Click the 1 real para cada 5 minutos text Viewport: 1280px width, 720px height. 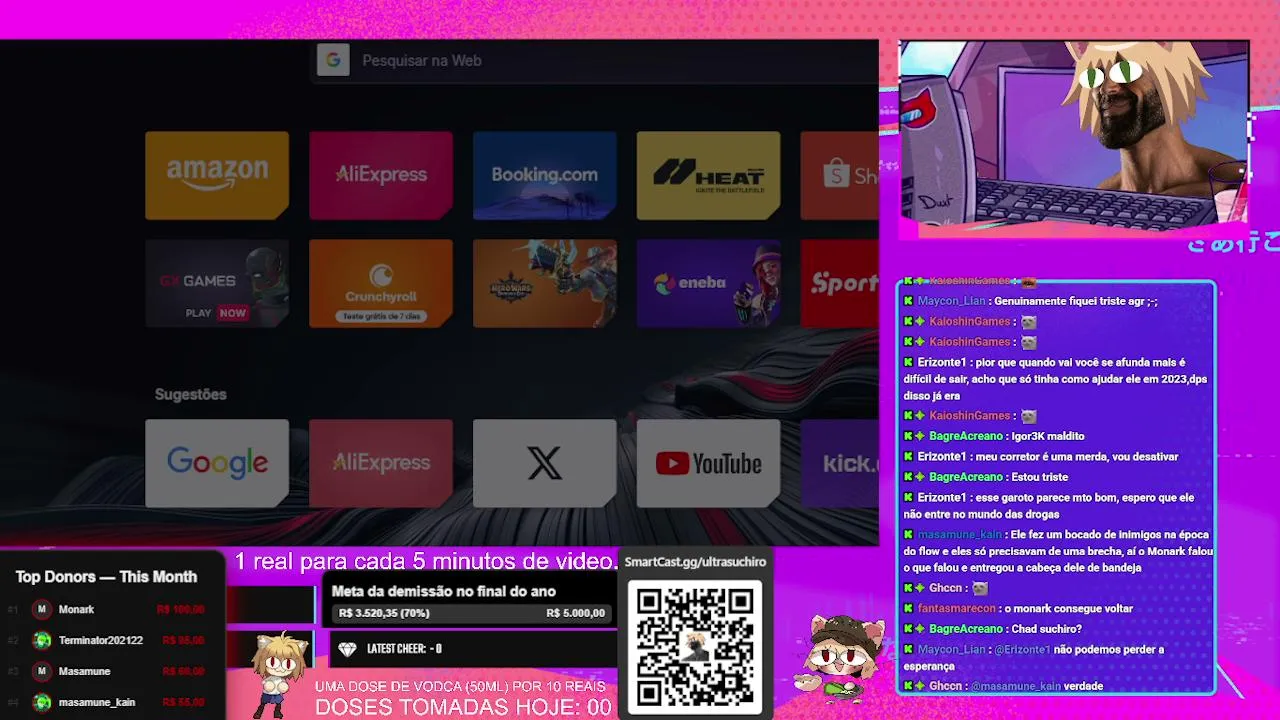point(426,561)
